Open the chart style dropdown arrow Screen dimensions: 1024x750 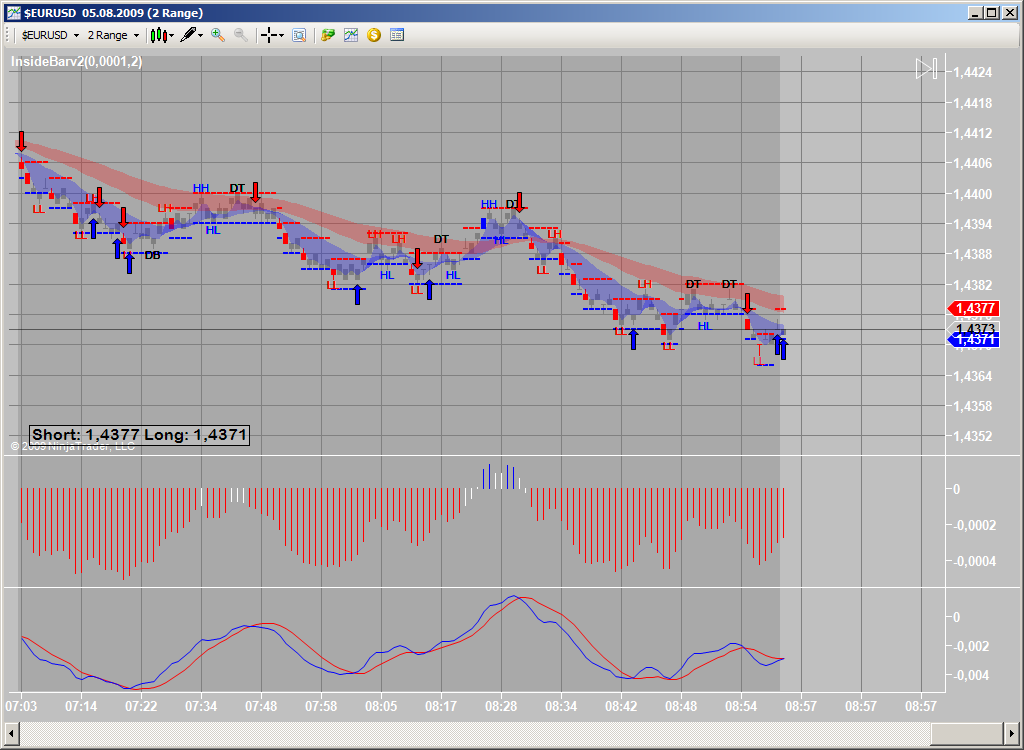[x=172, y=35]
